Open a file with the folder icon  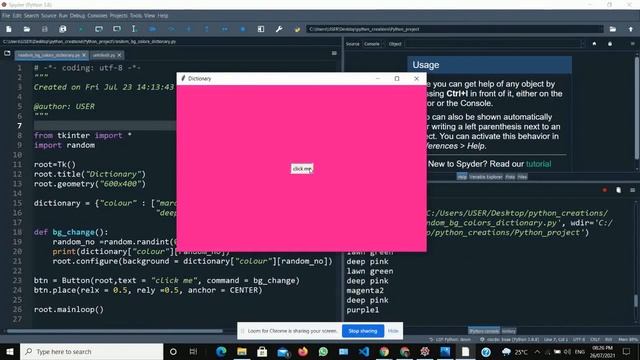tap(27, 29)
